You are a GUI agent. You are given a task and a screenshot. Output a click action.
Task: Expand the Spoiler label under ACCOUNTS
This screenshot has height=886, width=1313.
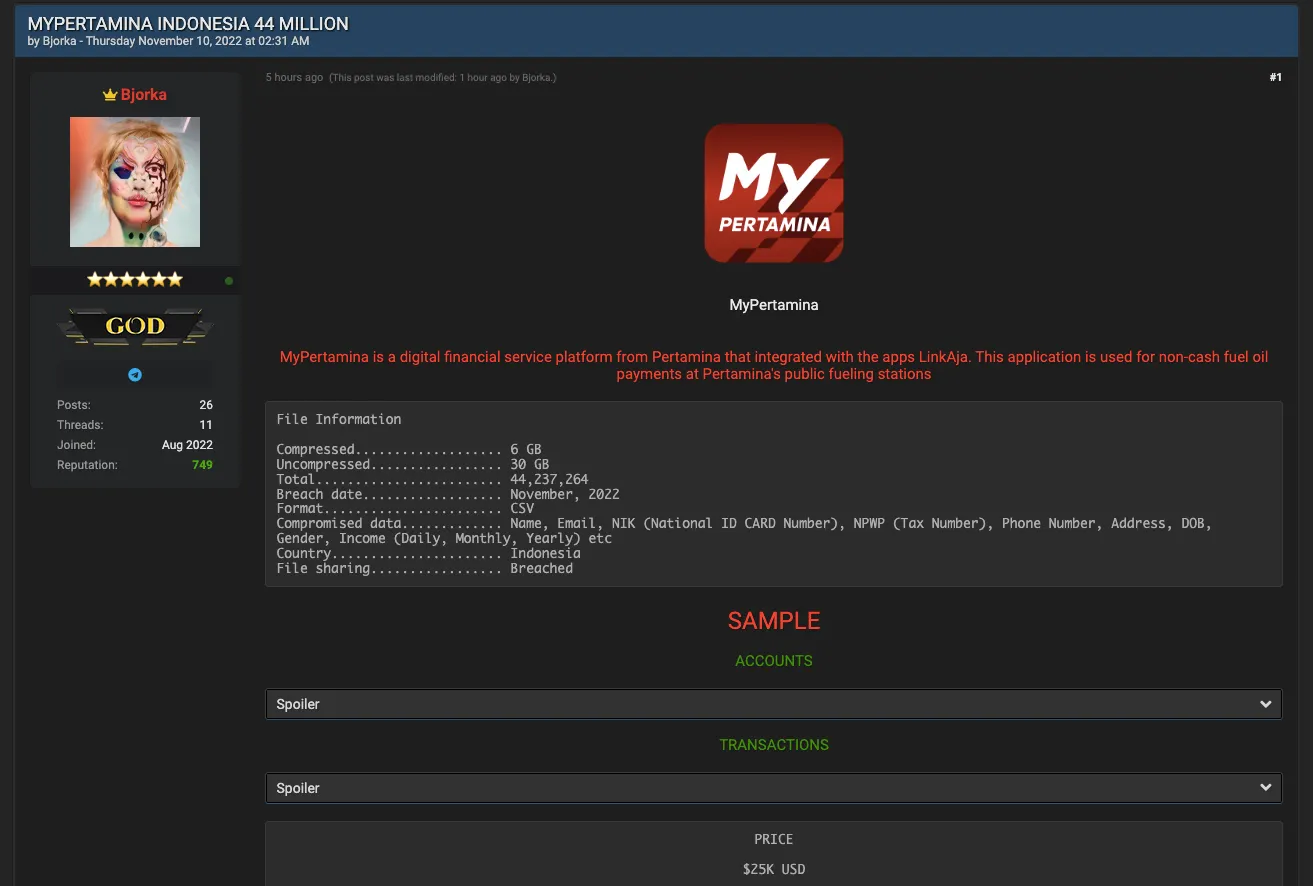point(298,704)
